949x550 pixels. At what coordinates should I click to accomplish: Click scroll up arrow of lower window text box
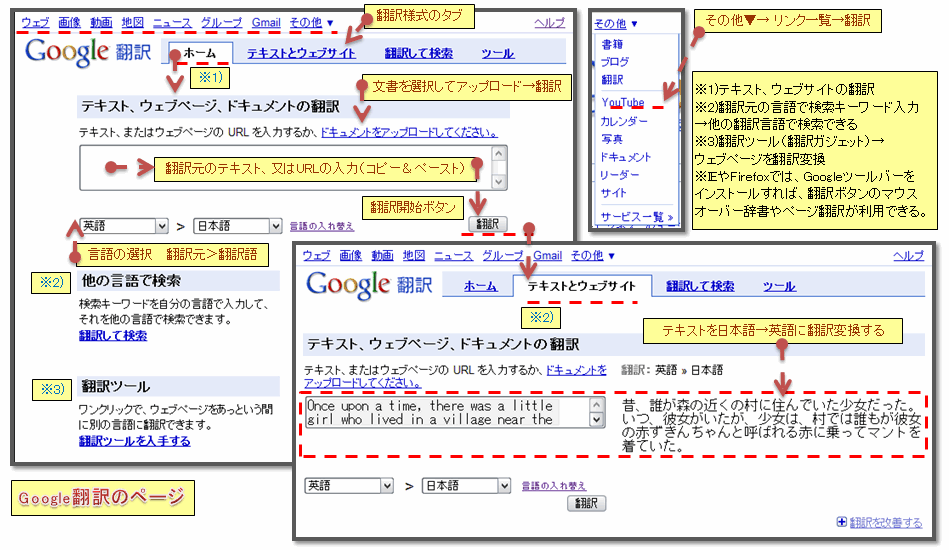597,405
